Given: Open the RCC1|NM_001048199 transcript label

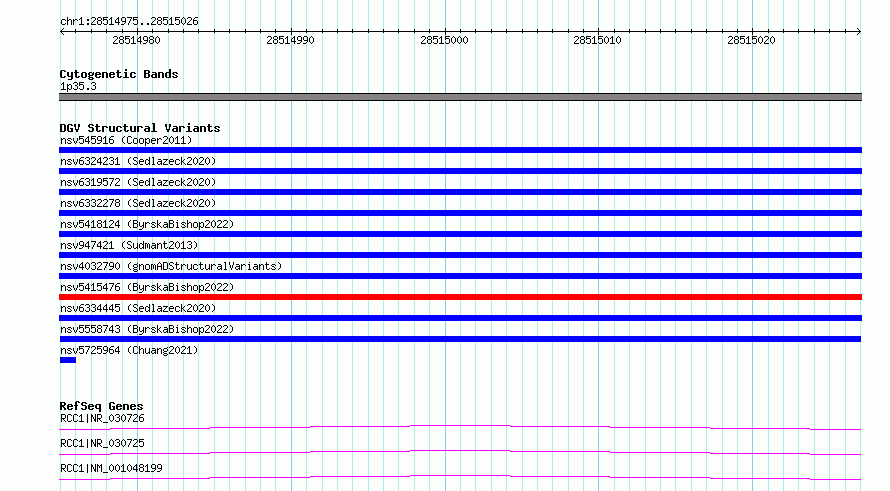Looking at the screenshot, I should (x=111, y=468).
